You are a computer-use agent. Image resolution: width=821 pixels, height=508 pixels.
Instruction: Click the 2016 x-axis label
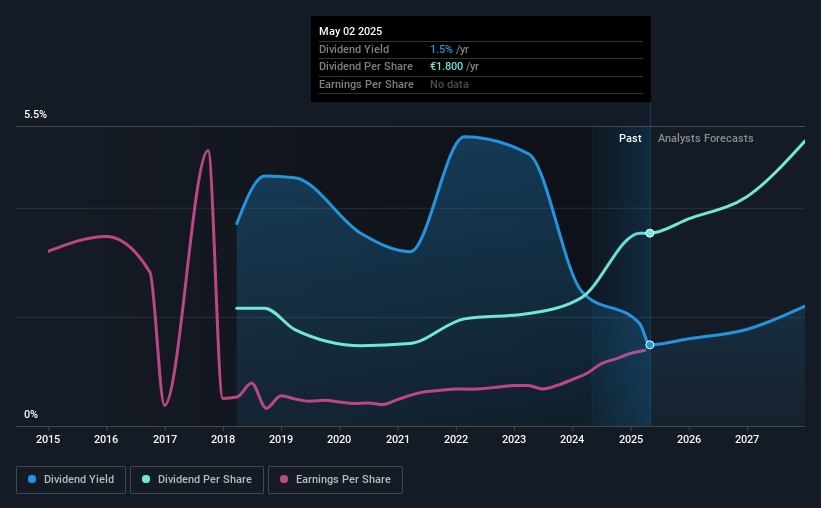106,439
